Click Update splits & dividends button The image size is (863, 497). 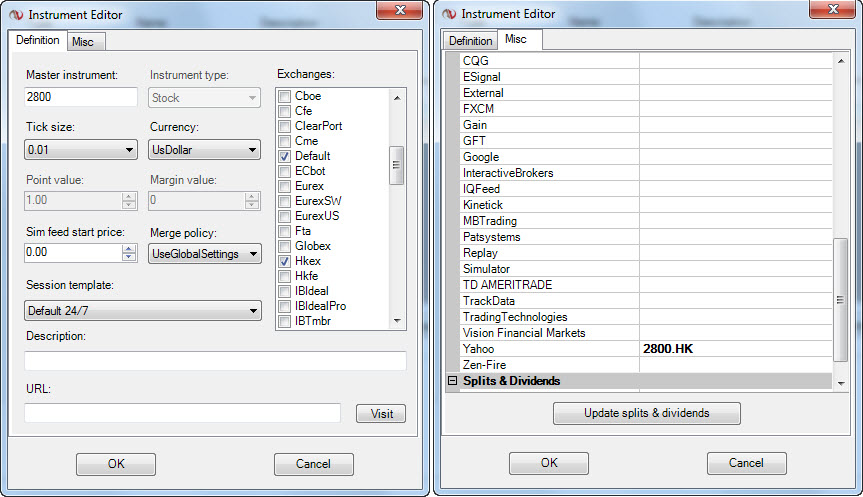click(x=647, y=413)
